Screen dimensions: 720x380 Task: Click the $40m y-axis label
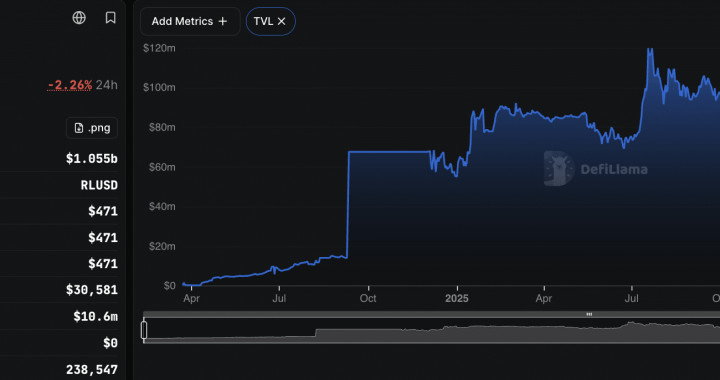162,207
